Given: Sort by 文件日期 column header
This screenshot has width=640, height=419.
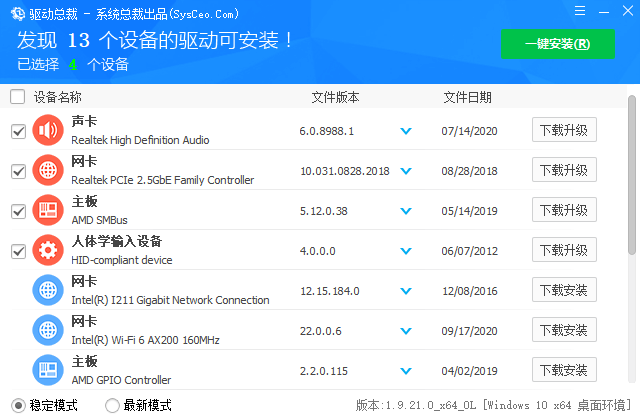Looking at the screenshot, I should pos(467,97).
